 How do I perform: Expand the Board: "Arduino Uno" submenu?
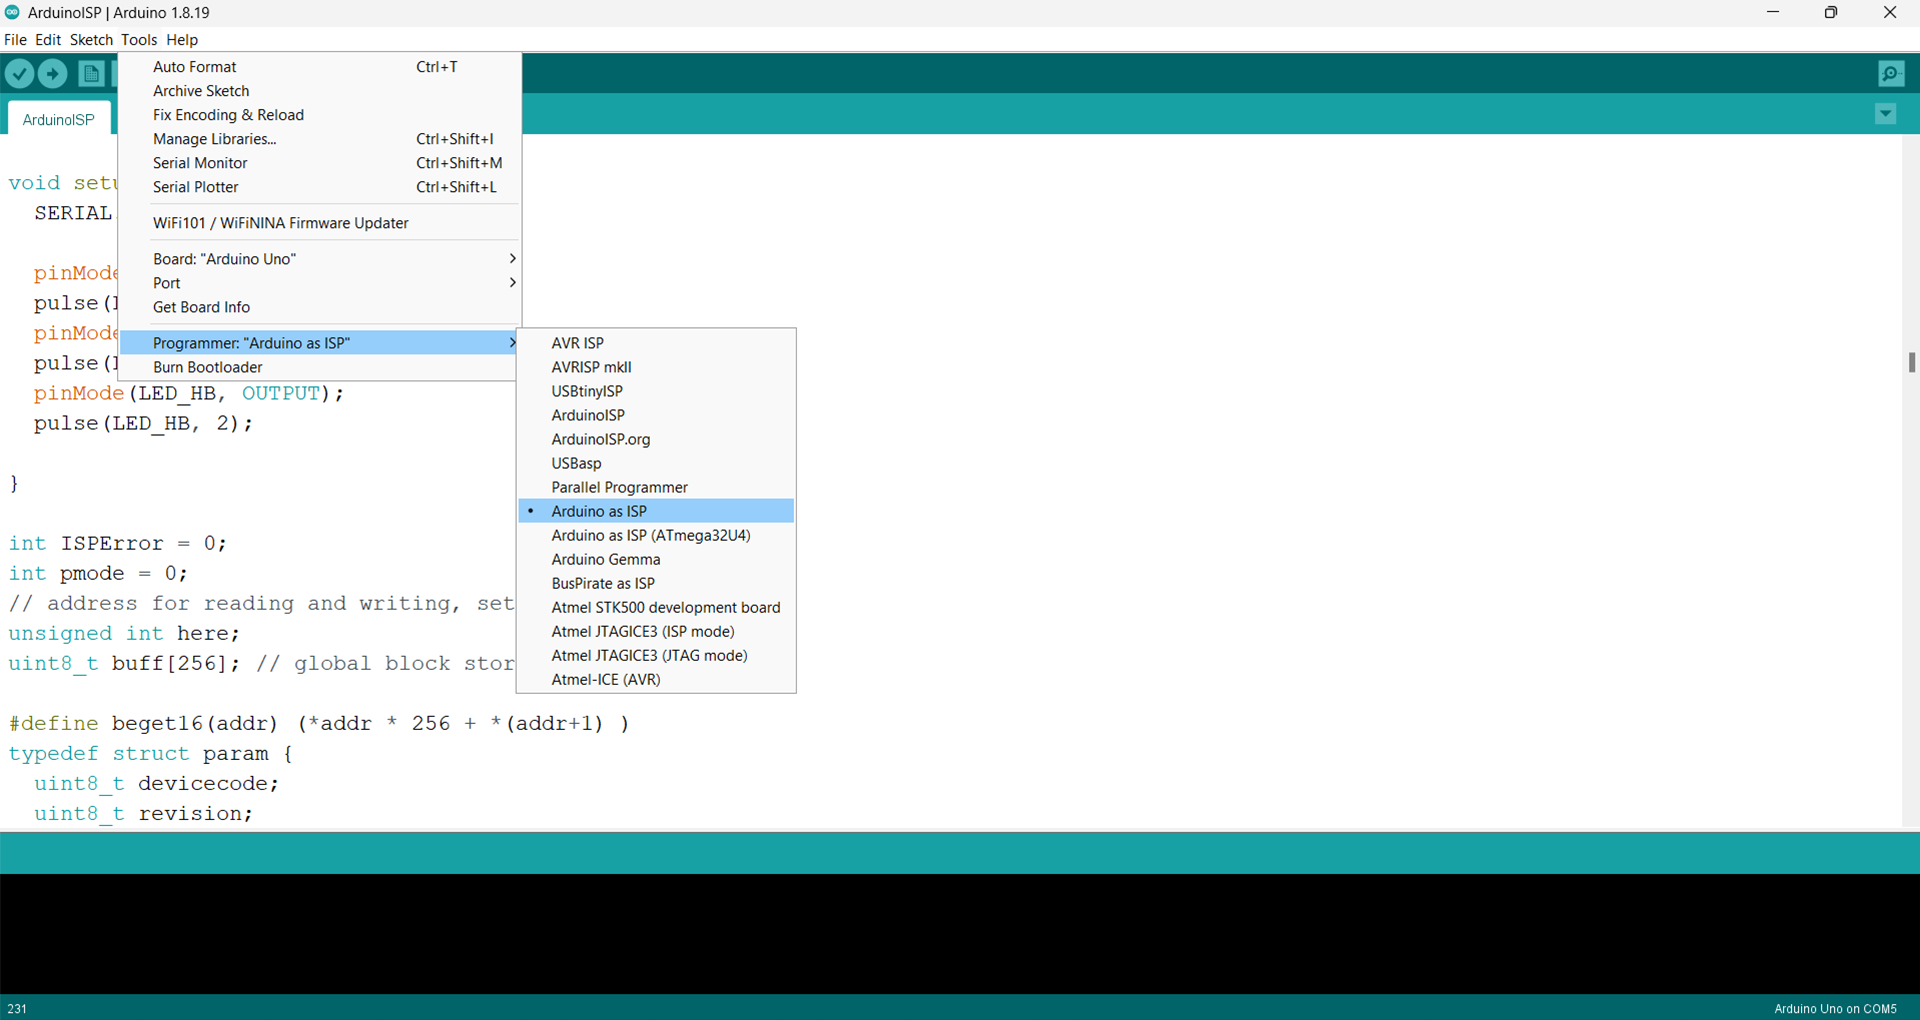tap(320, 259)
